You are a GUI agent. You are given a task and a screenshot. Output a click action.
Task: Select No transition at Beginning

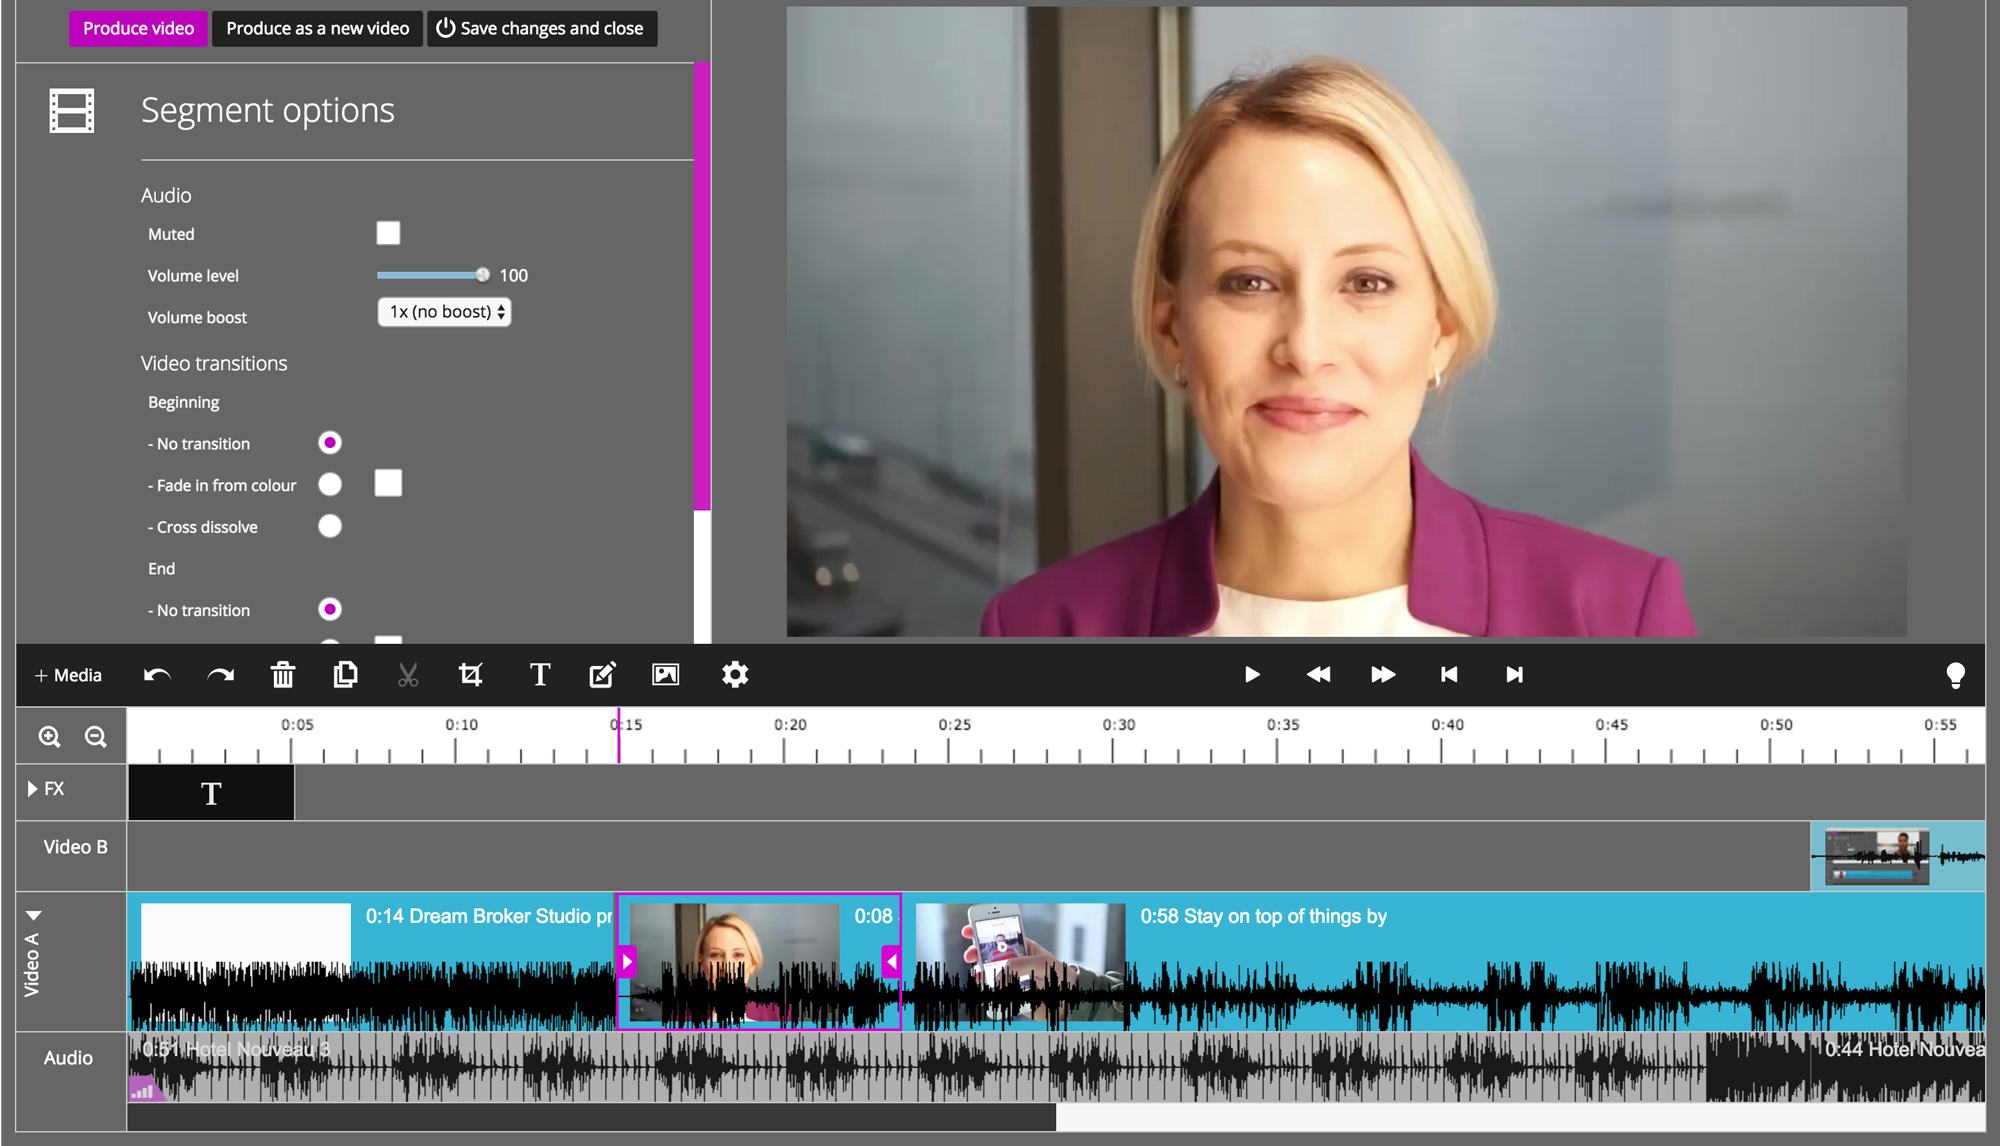[328, 441]
